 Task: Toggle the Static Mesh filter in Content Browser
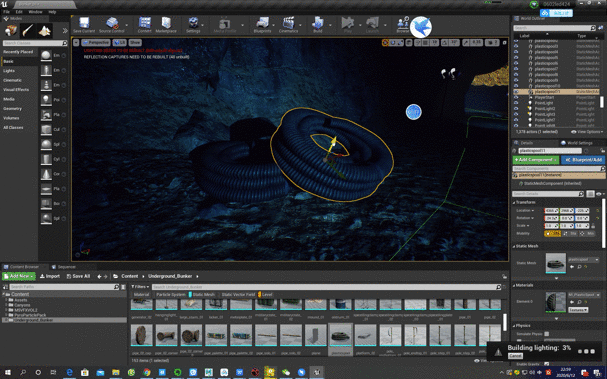click(202, 295)
